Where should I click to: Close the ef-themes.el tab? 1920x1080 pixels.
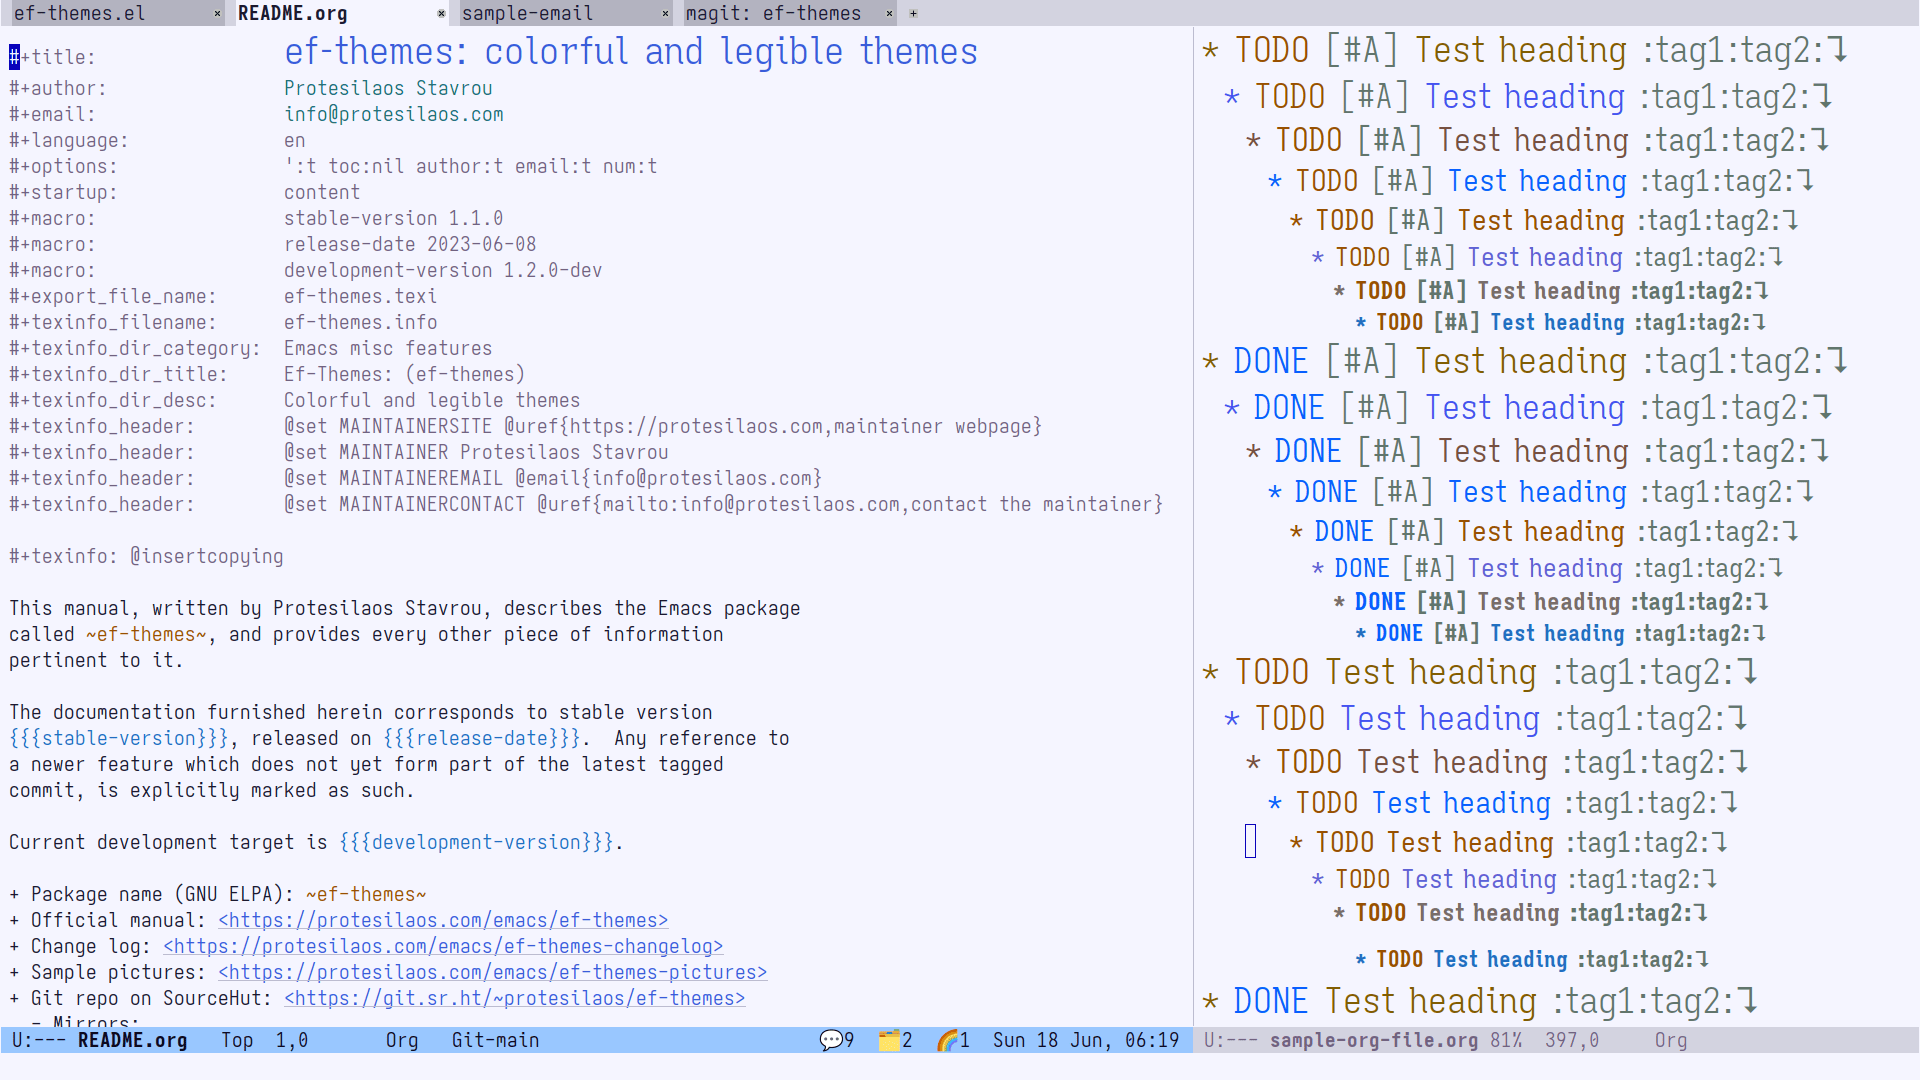pos(217,14)
